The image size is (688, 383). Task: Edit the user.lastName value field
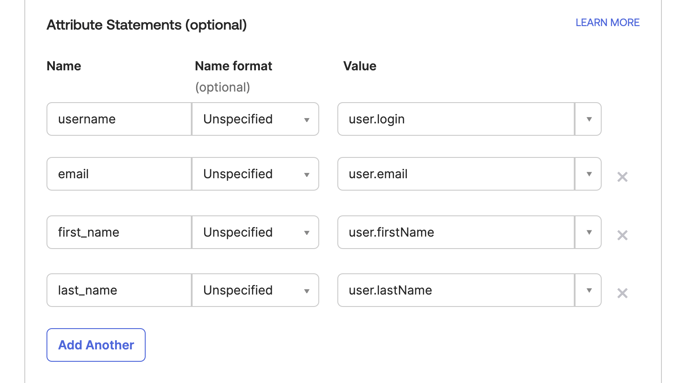coord(456,290)
